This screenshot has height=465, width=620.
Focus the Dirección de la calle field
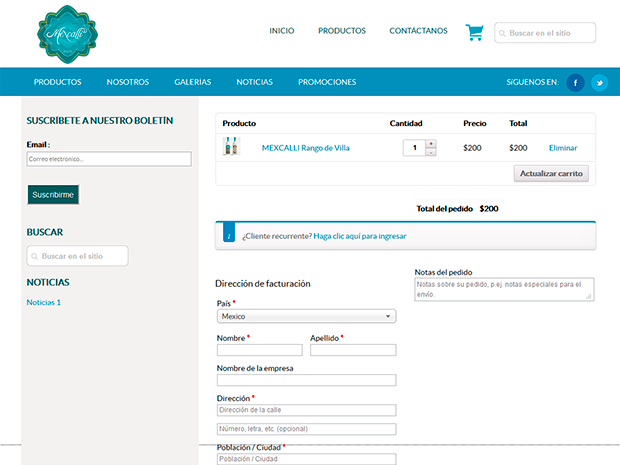306,410
